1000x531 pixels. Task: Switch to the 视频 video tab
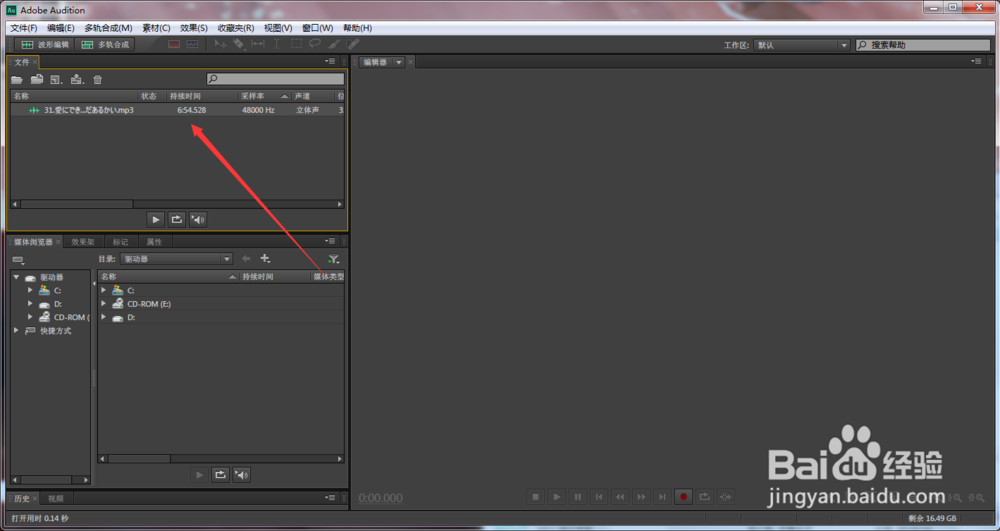tap(56, 498)
